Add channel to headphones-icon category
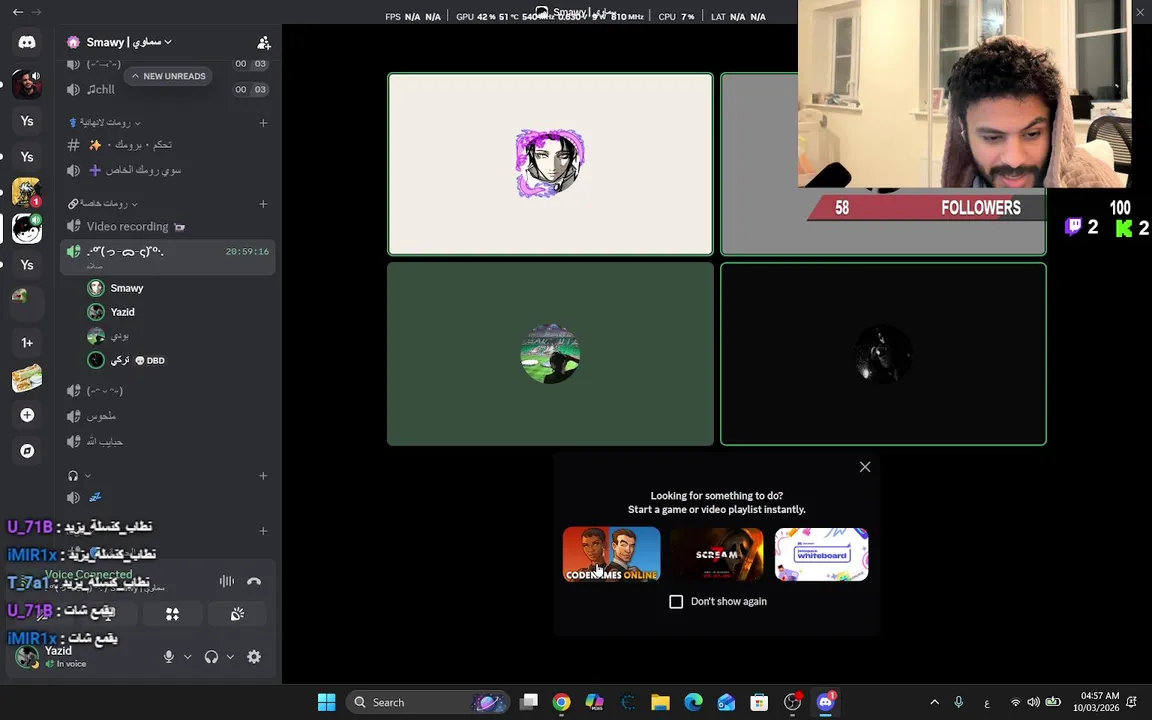1152x720 pixels. [263, 476]
